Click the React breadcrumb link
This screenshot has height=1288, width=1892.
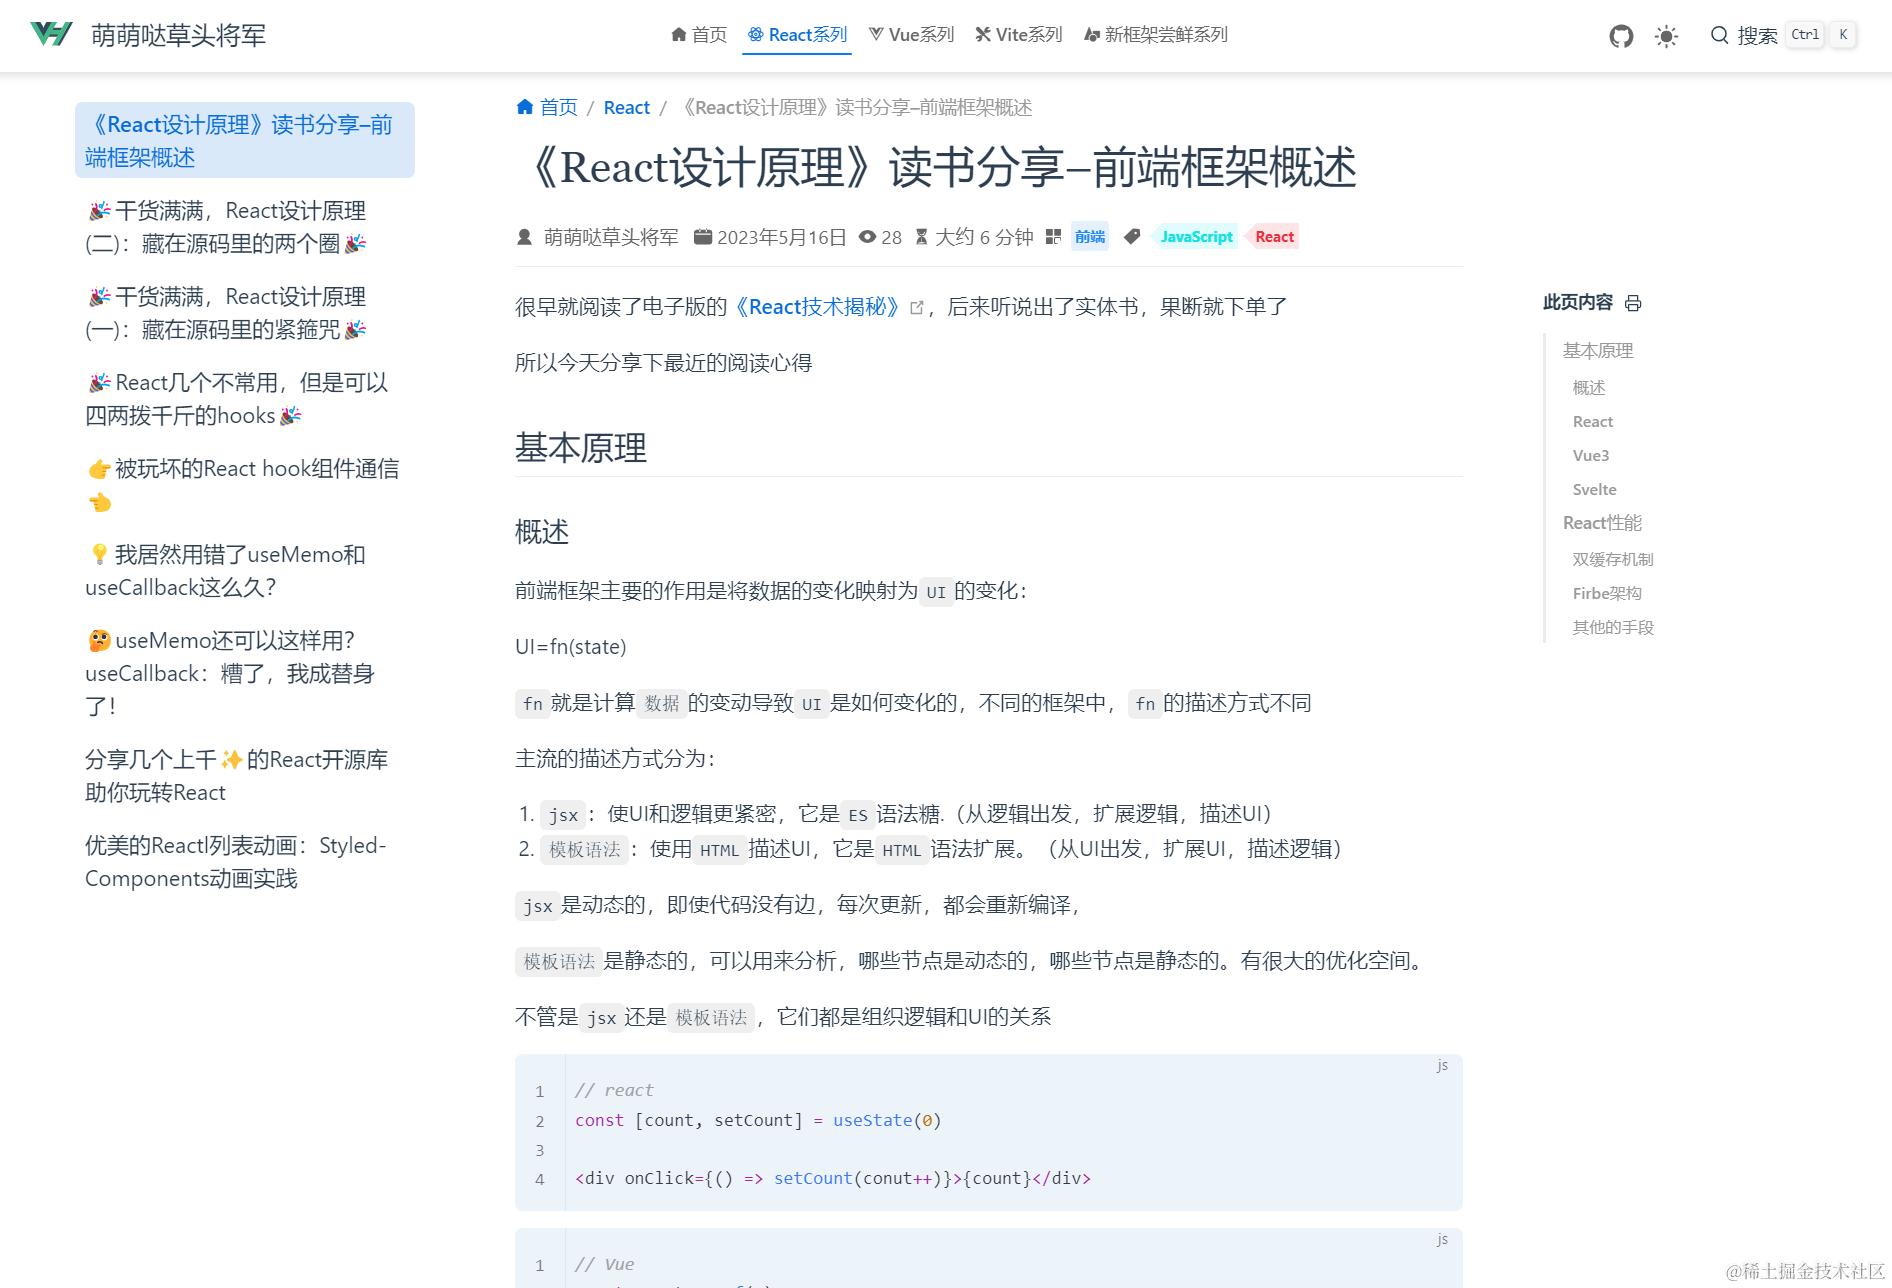tap(627, 107)
